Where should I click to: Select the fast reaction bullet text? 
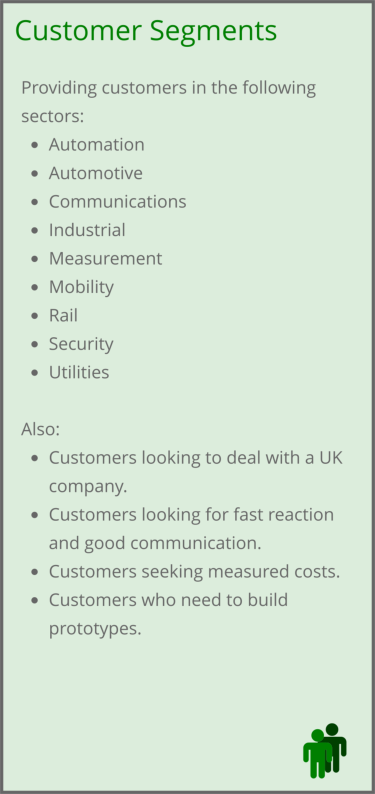tap(191, 529)
